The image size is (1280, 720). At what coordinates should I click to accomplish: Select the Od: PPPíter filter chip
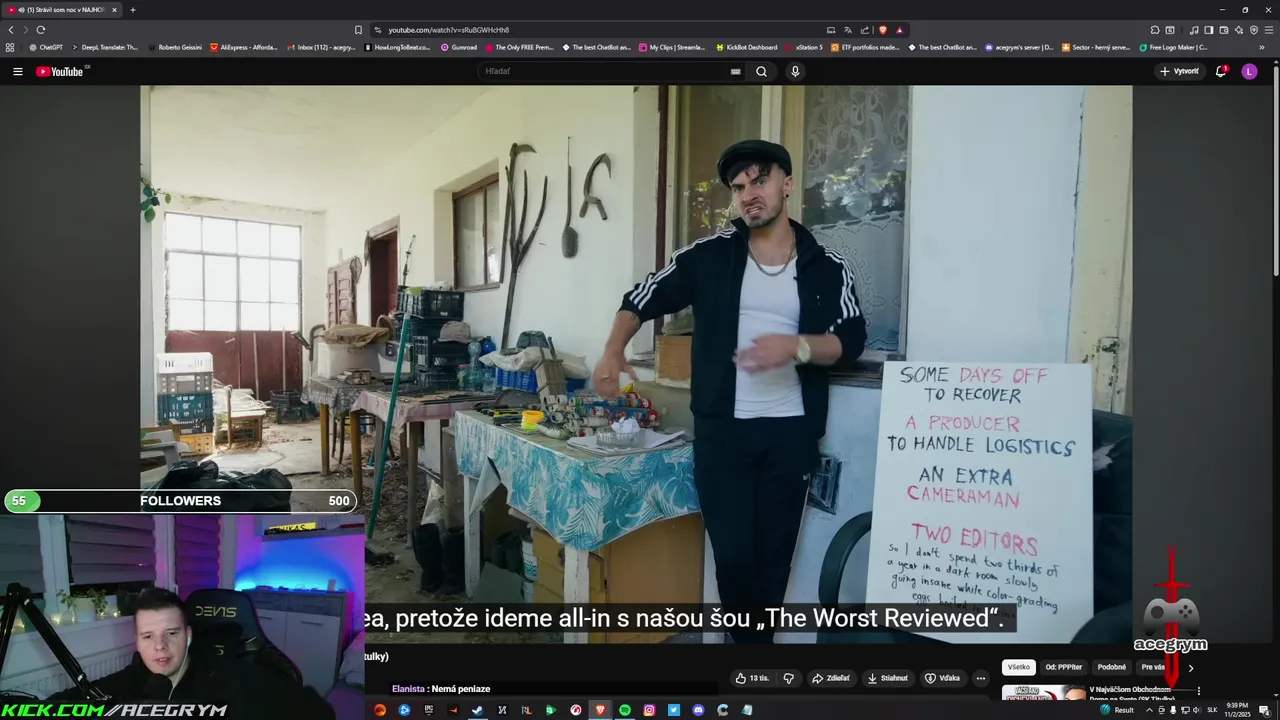pyautogui.click(x=1064, y=667)
